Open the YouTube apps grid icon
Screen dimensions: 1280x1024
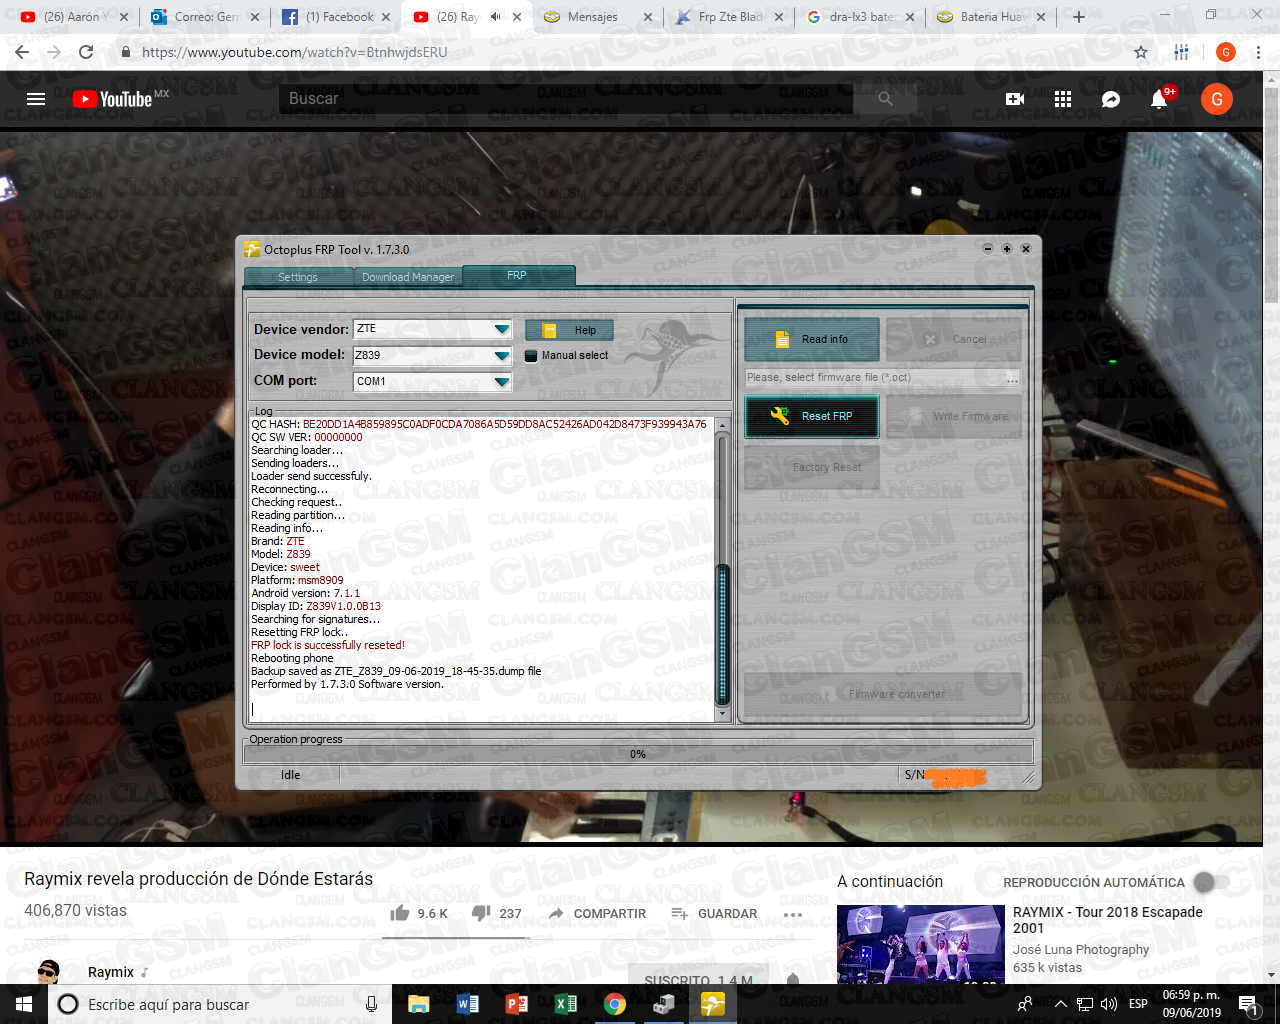point(1063,99)
